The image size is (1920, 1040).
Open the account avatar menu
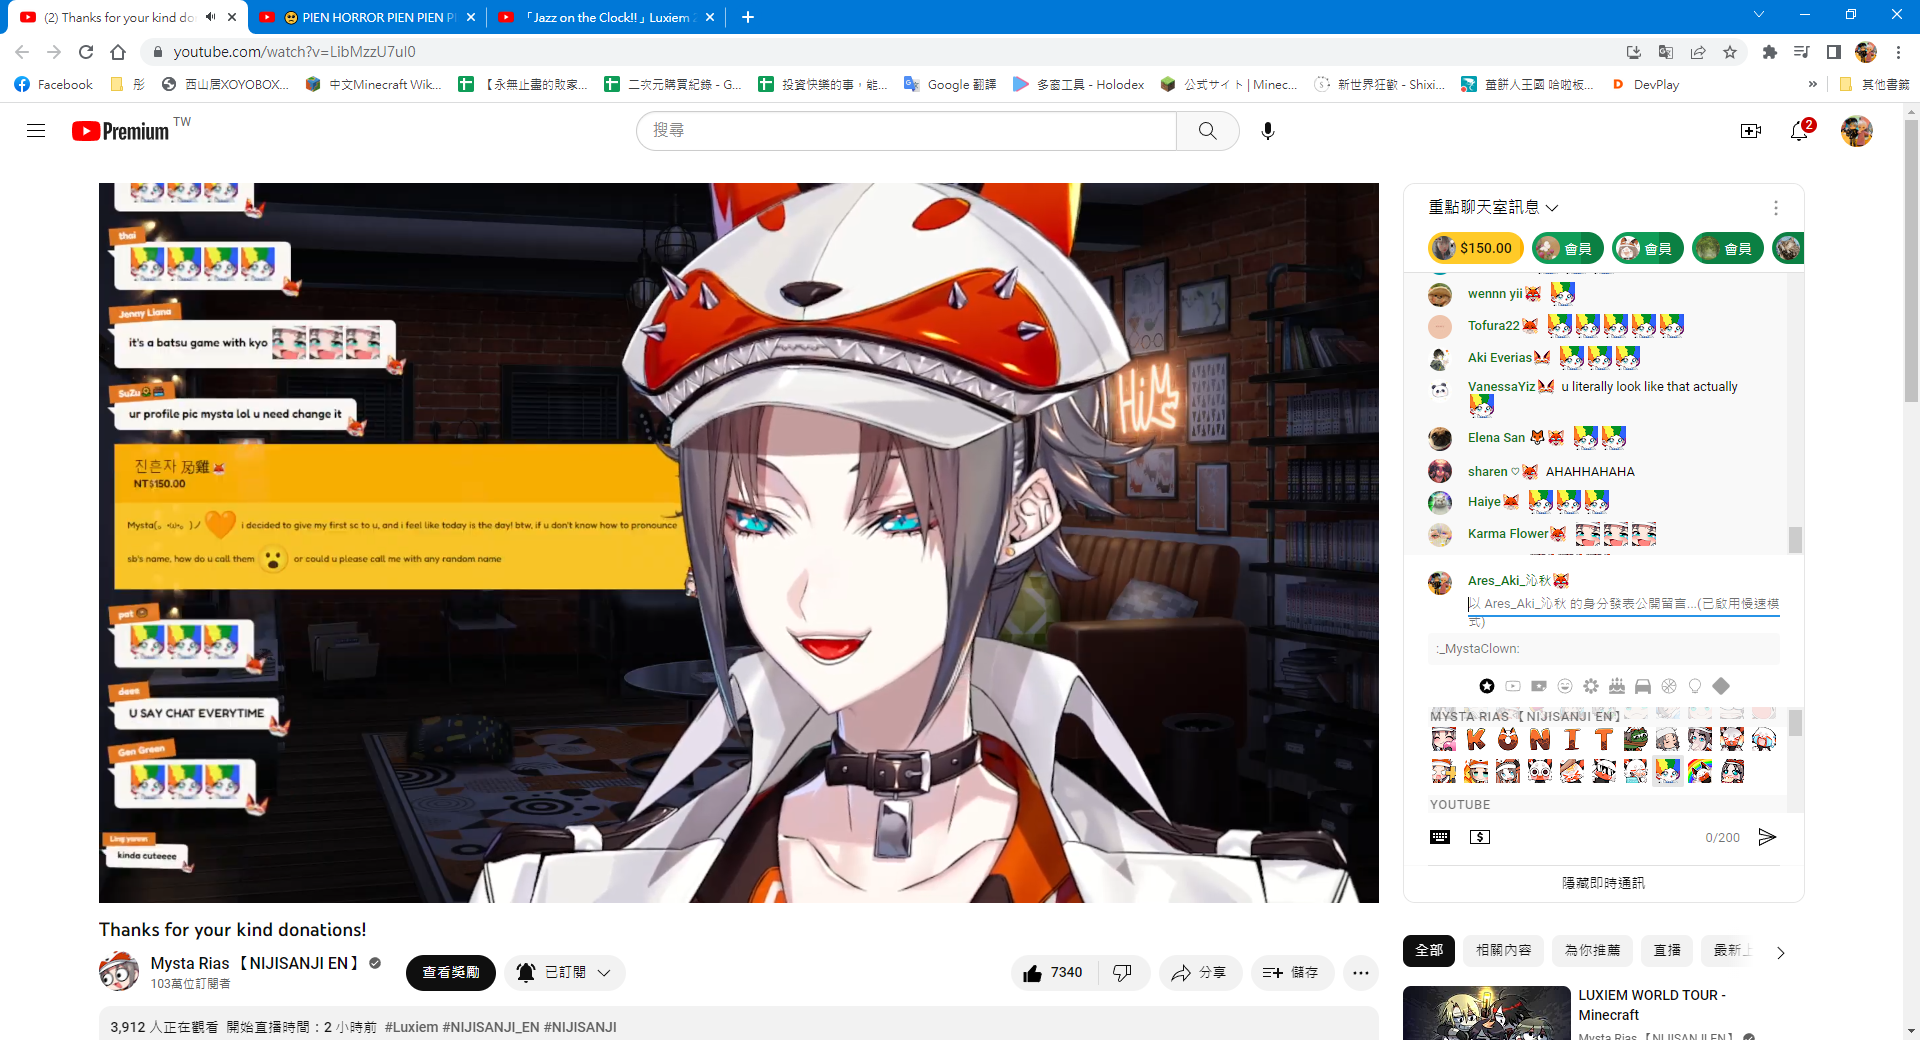click(1856, 131)
